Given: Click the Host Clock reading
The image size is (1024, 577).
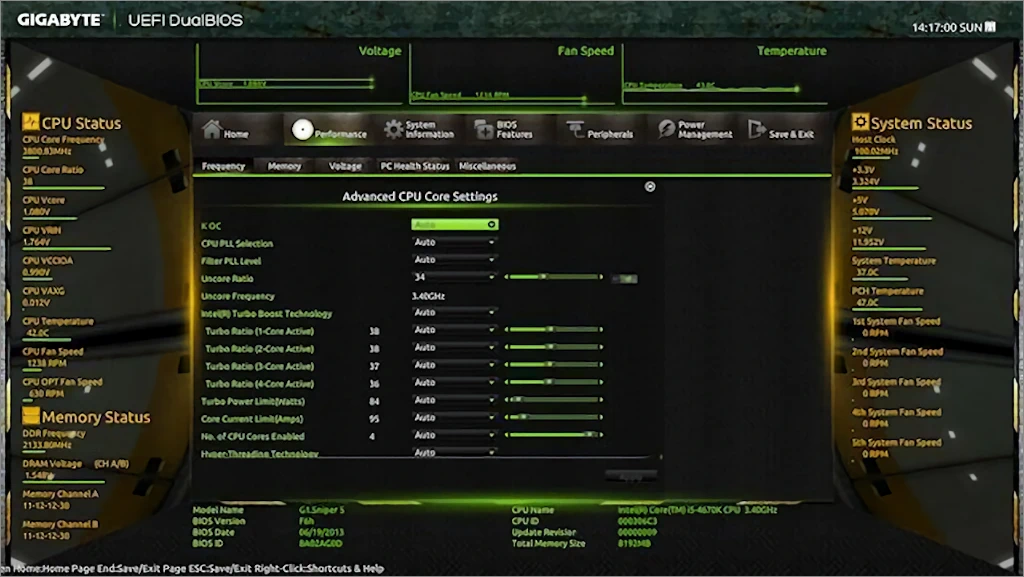Looking at the screenshot, I should pos(875,146).
